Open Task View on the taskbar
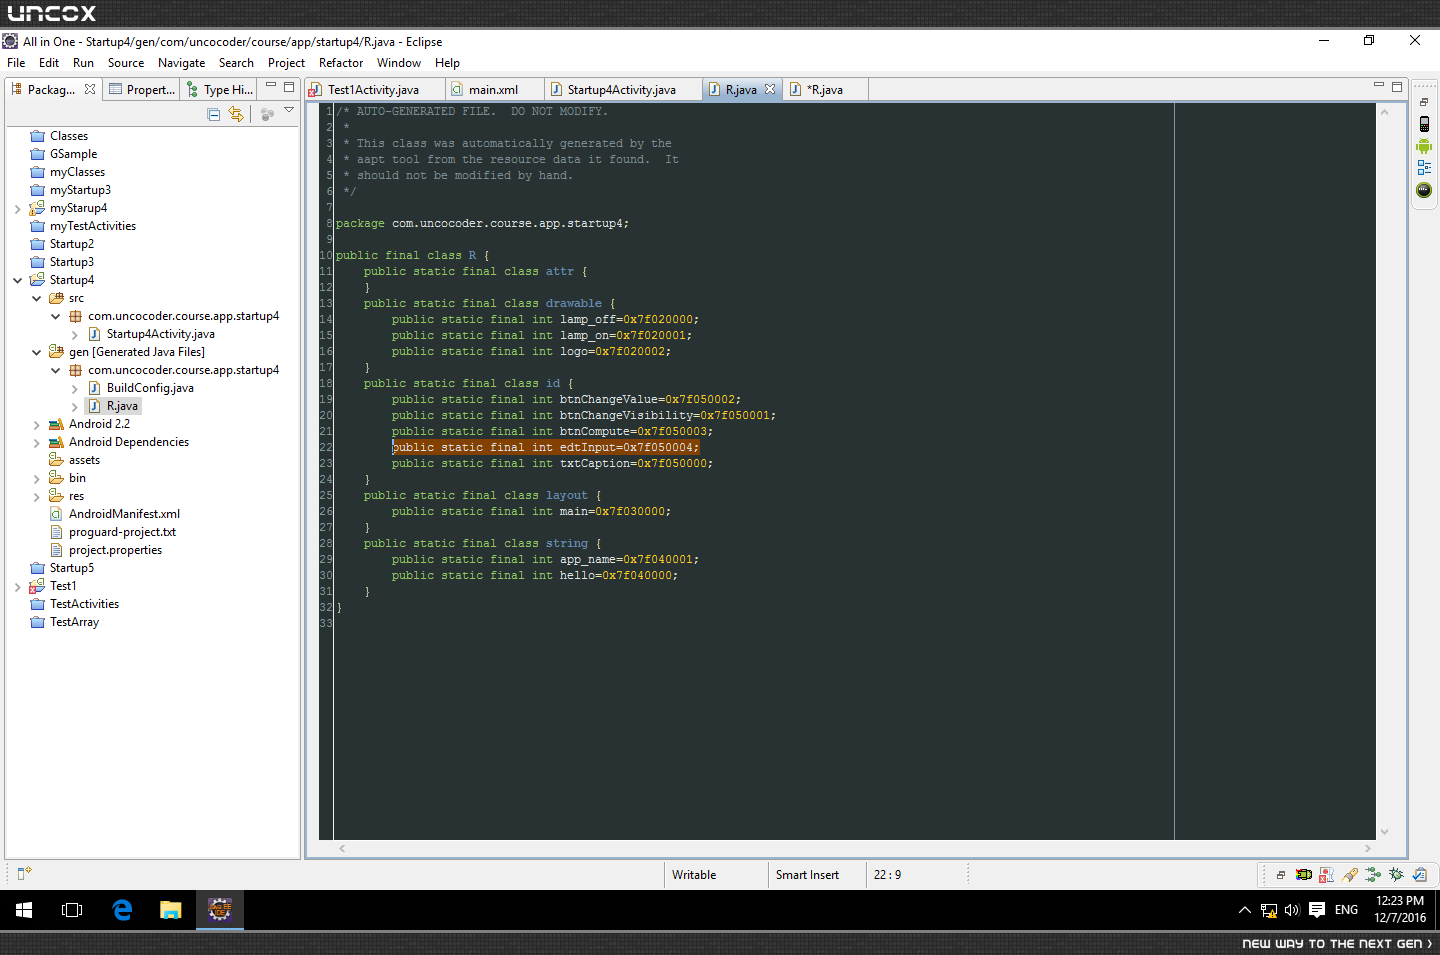The width and height of the screenshot is (1440, 955). 72,910
